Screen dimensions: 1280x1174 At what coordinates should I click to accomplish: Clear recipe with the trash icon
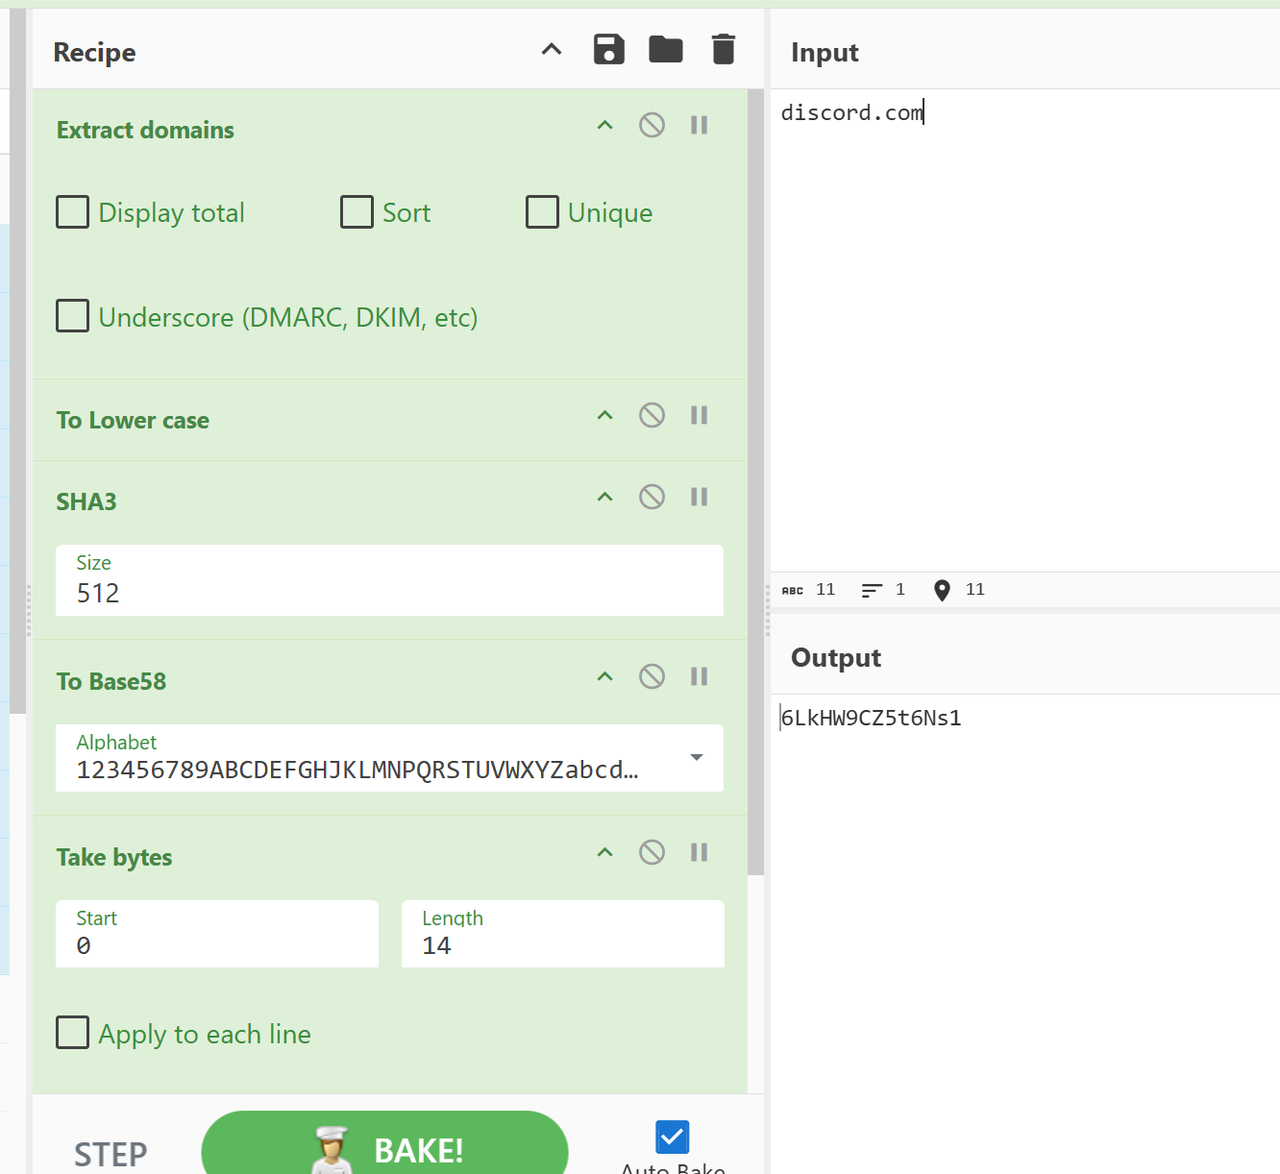pos(723,50)
